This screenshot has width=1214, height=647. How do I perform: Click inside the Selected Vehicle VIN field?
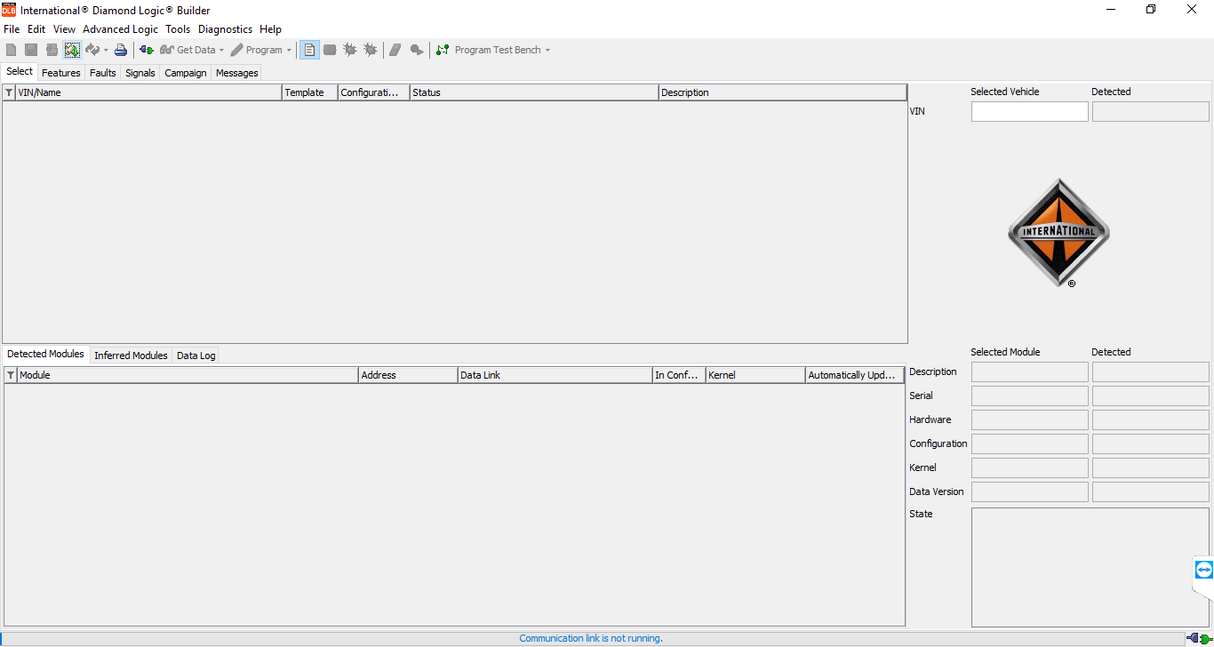click(x=1029, y=111)
